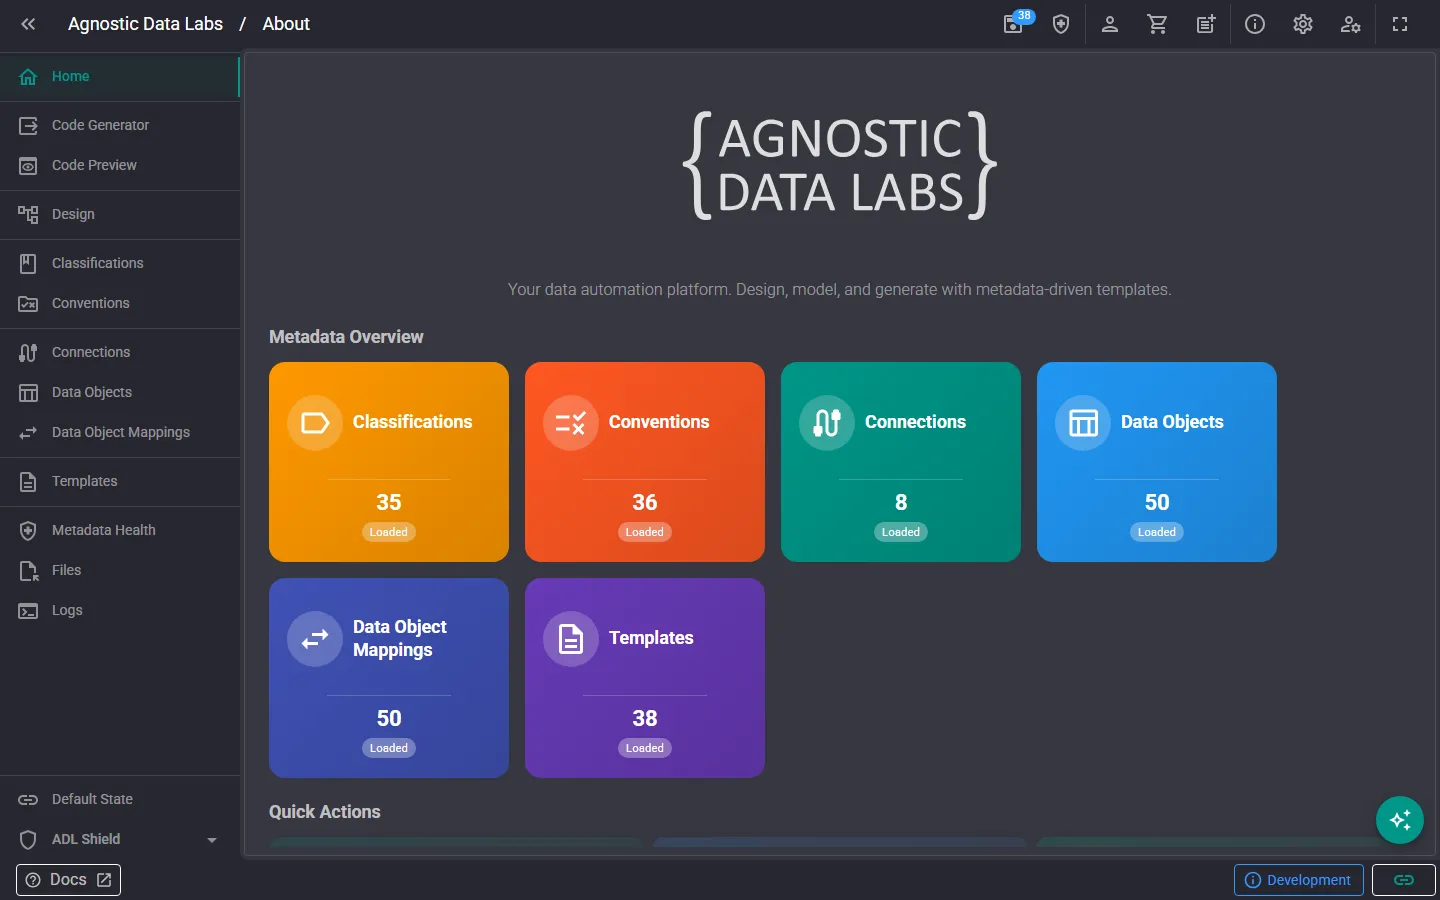Image resolution: width=1440 pixels, height=900 pixels.
Task: Open the orange Classifications card
Action: point(389,462)
